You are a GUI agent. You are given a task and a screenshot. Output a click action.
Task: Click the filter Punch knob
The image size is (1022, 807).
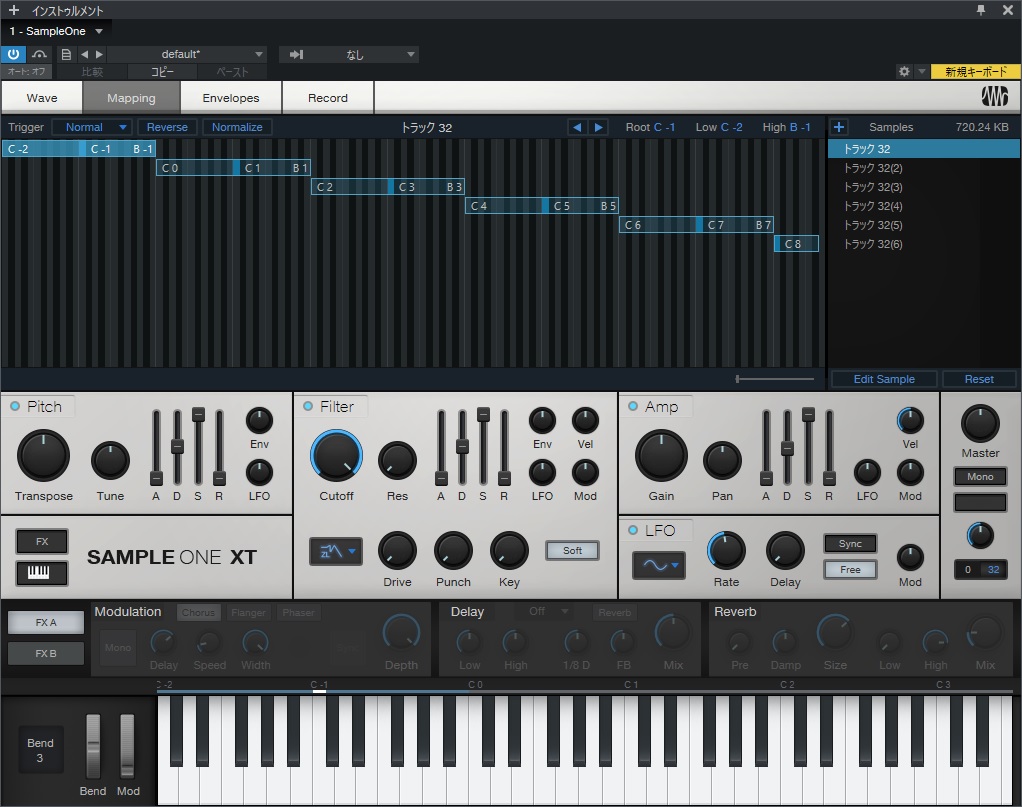tap(453, 550)
